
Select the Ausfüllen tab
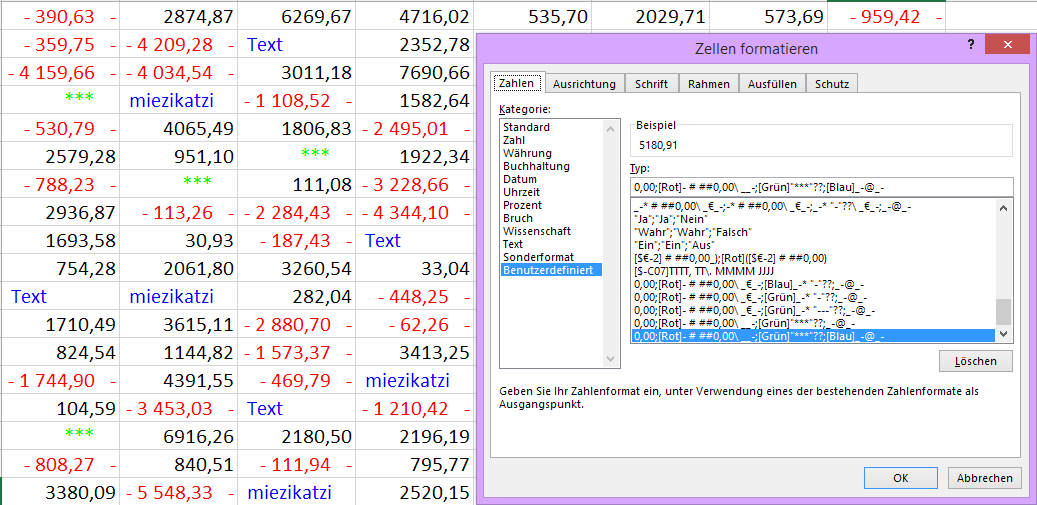tap(770, 84)
